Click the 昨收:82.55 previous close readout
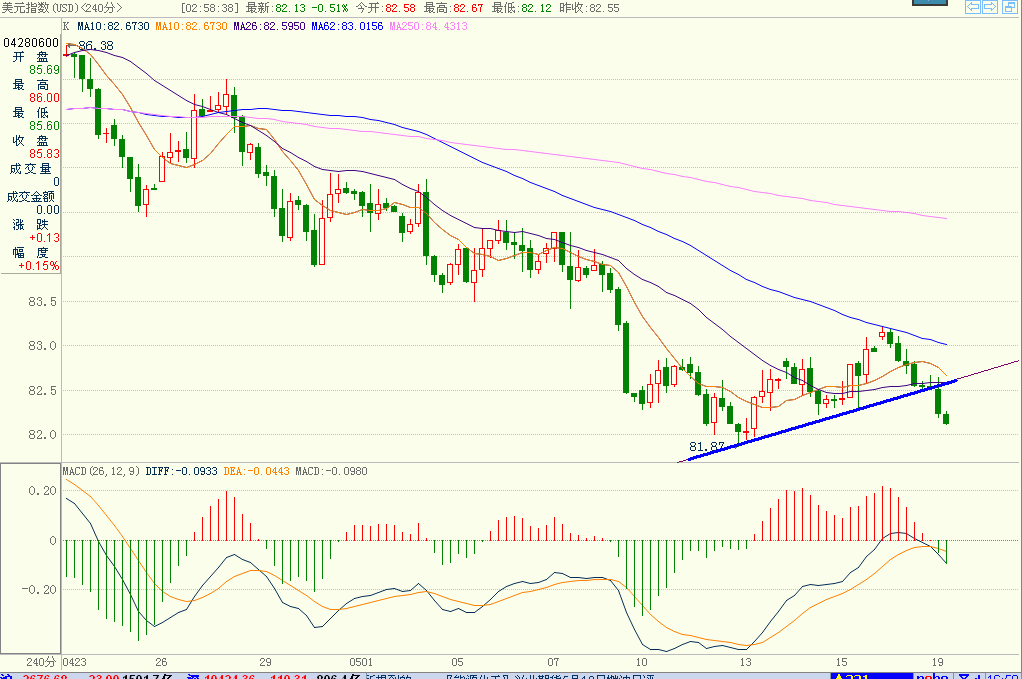Image resolution: width=1022 pixels, height=679 pixels. 590,8
